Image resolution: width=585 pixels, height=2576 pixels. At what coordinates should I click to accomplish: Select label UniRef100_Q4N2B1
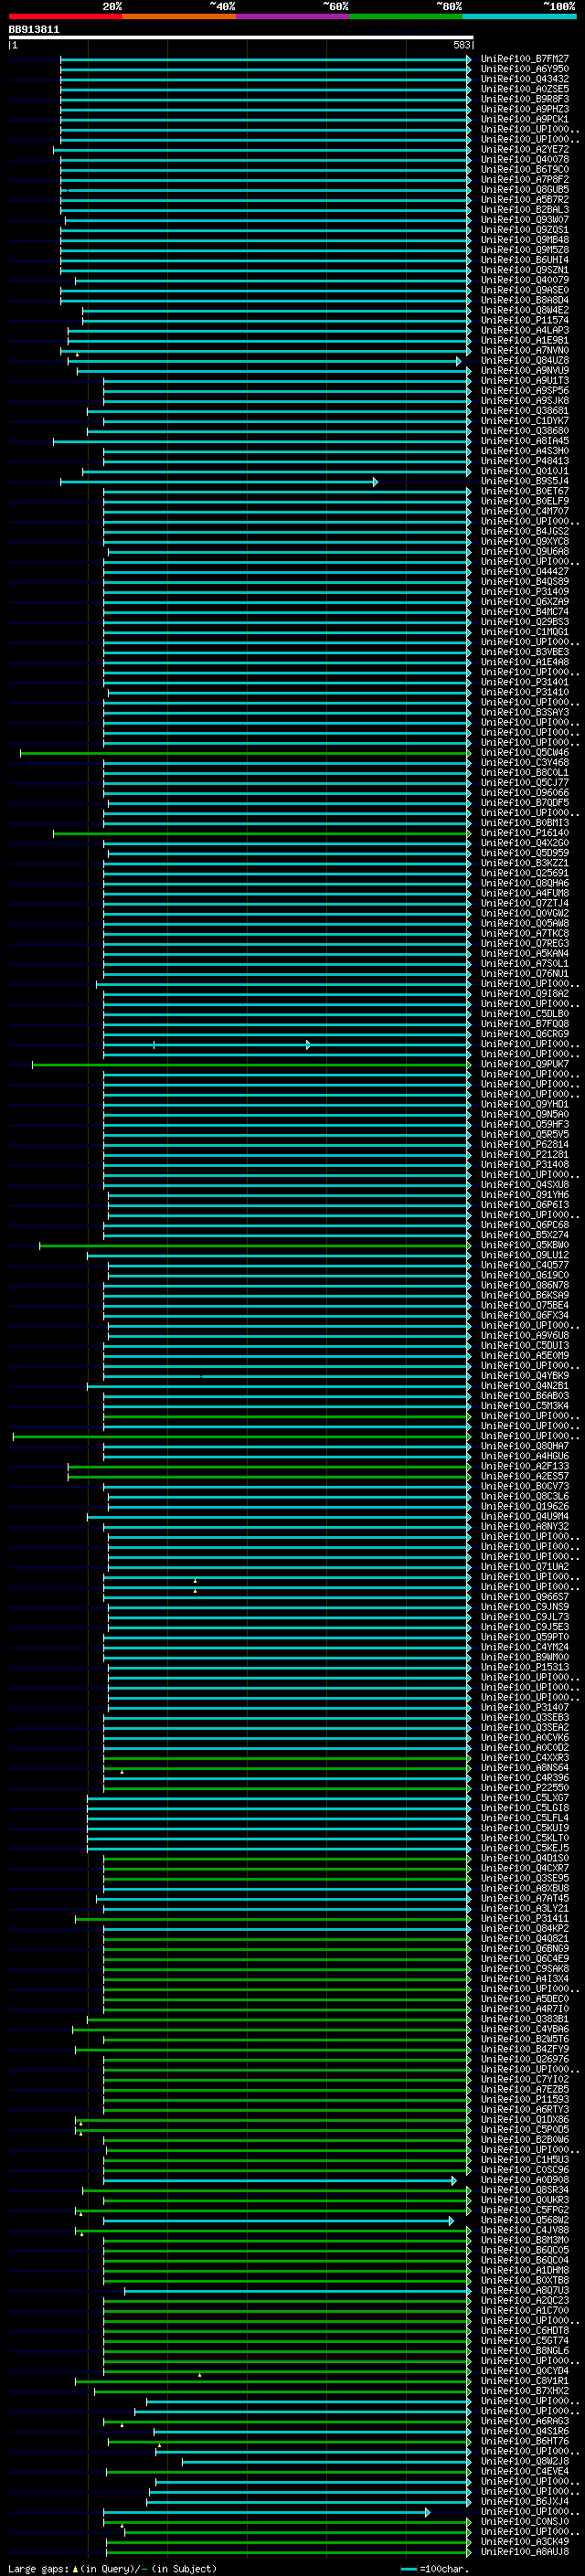525,1386
